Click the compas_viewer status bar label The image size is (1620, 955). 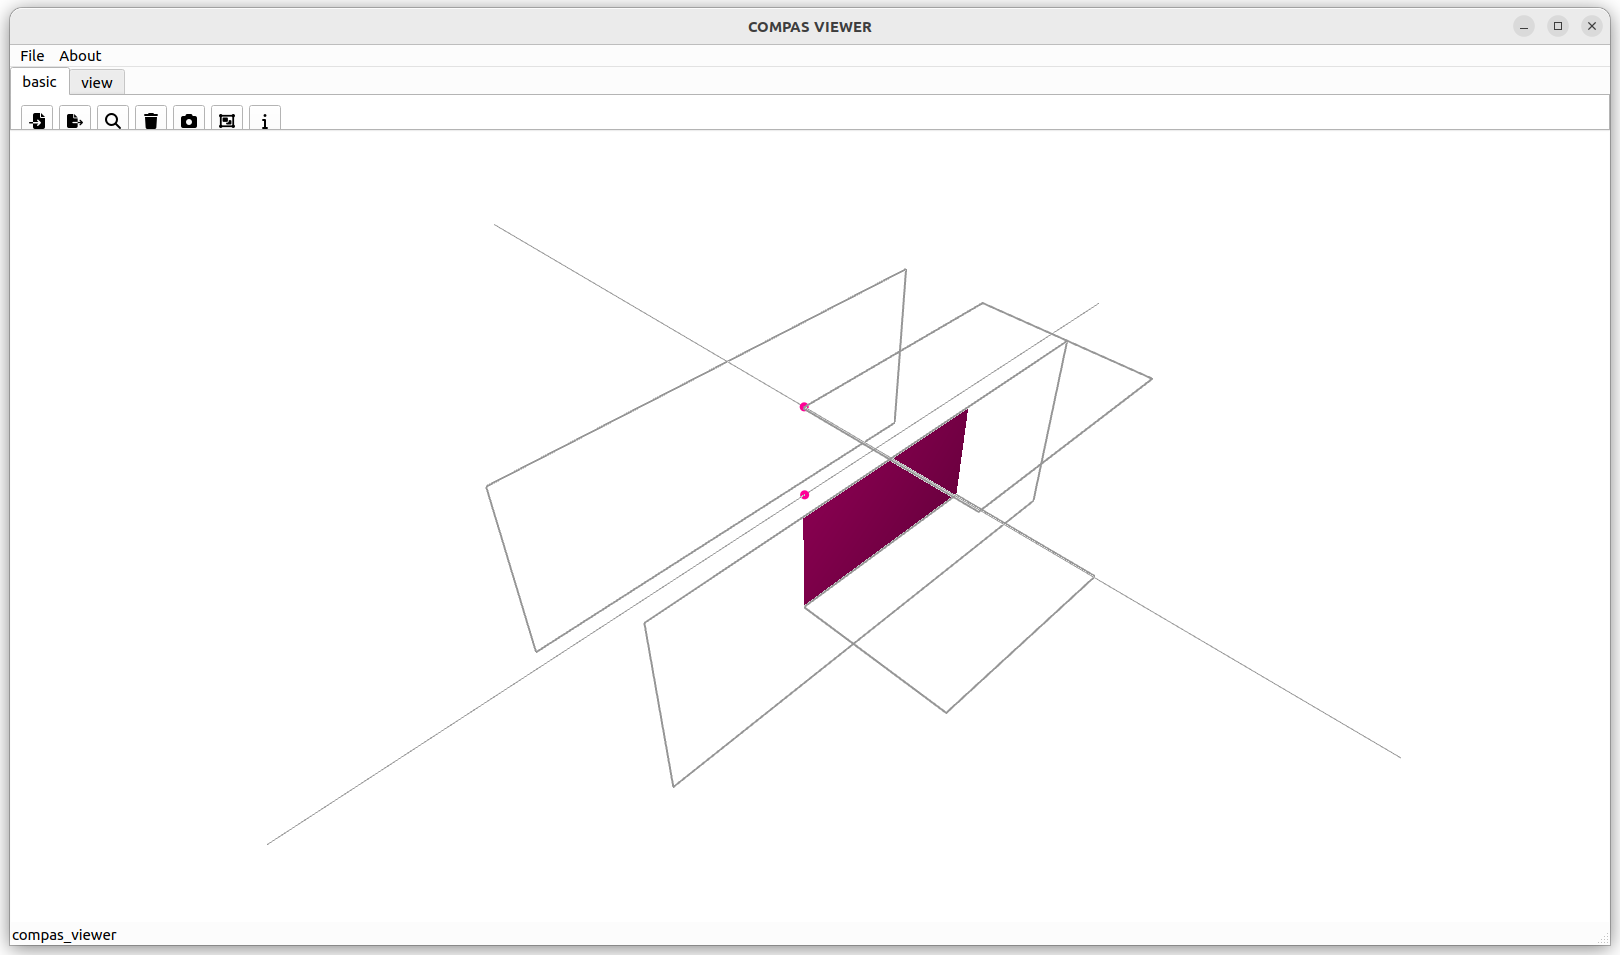(x=65, y=934)
